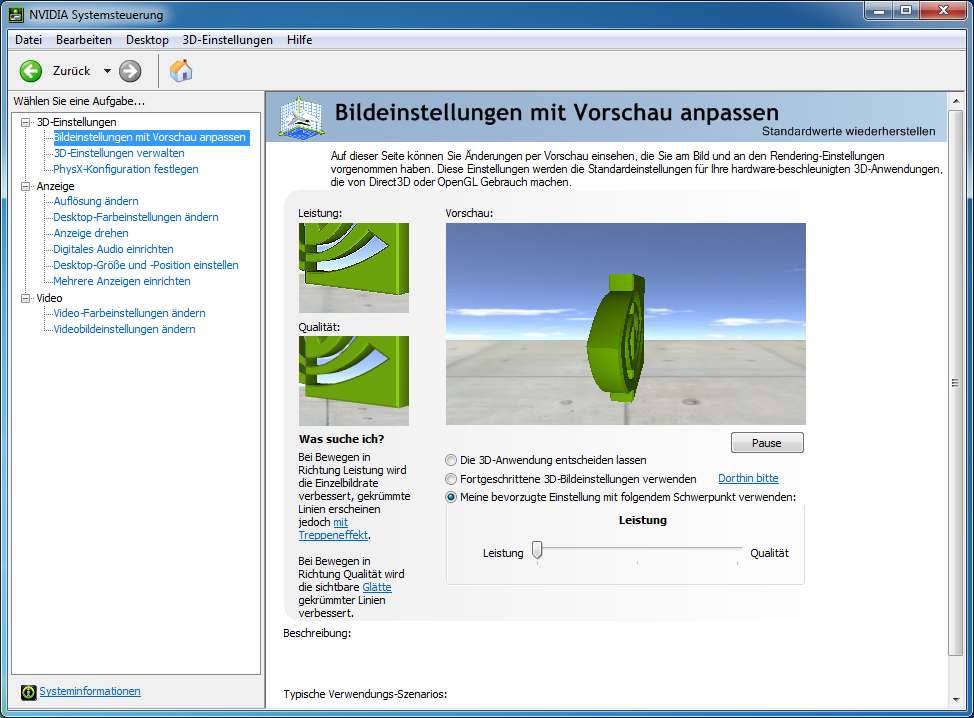Select 'Bildeinstellungen mit Vorschau anpassen' tree item

point(150,137)
